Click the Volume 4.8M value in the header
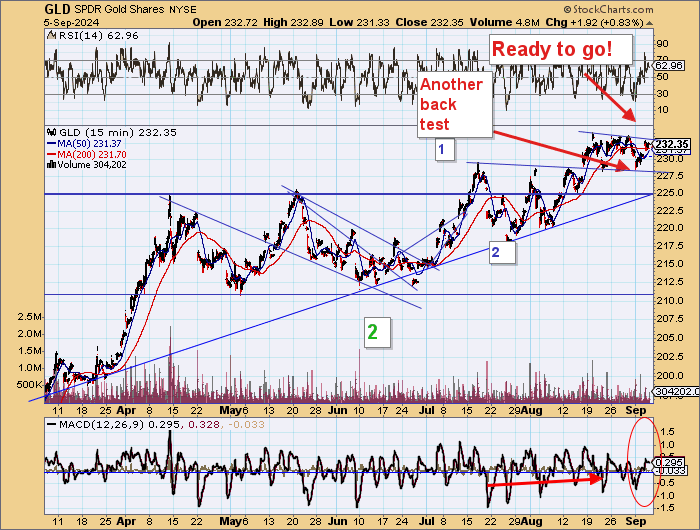 (504, 22)
